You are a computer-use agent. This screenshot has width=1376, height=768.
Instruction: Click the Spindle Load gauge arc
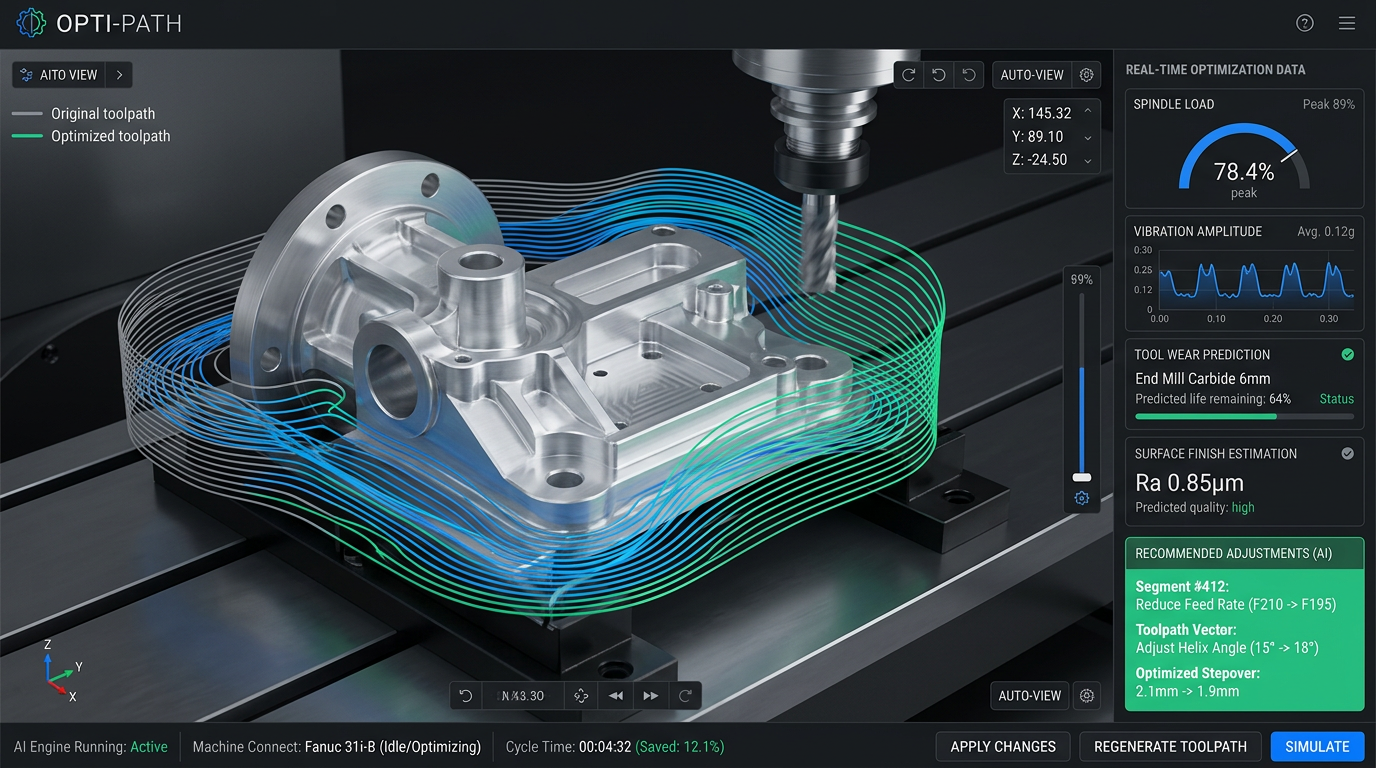(x=1244, y=155)
